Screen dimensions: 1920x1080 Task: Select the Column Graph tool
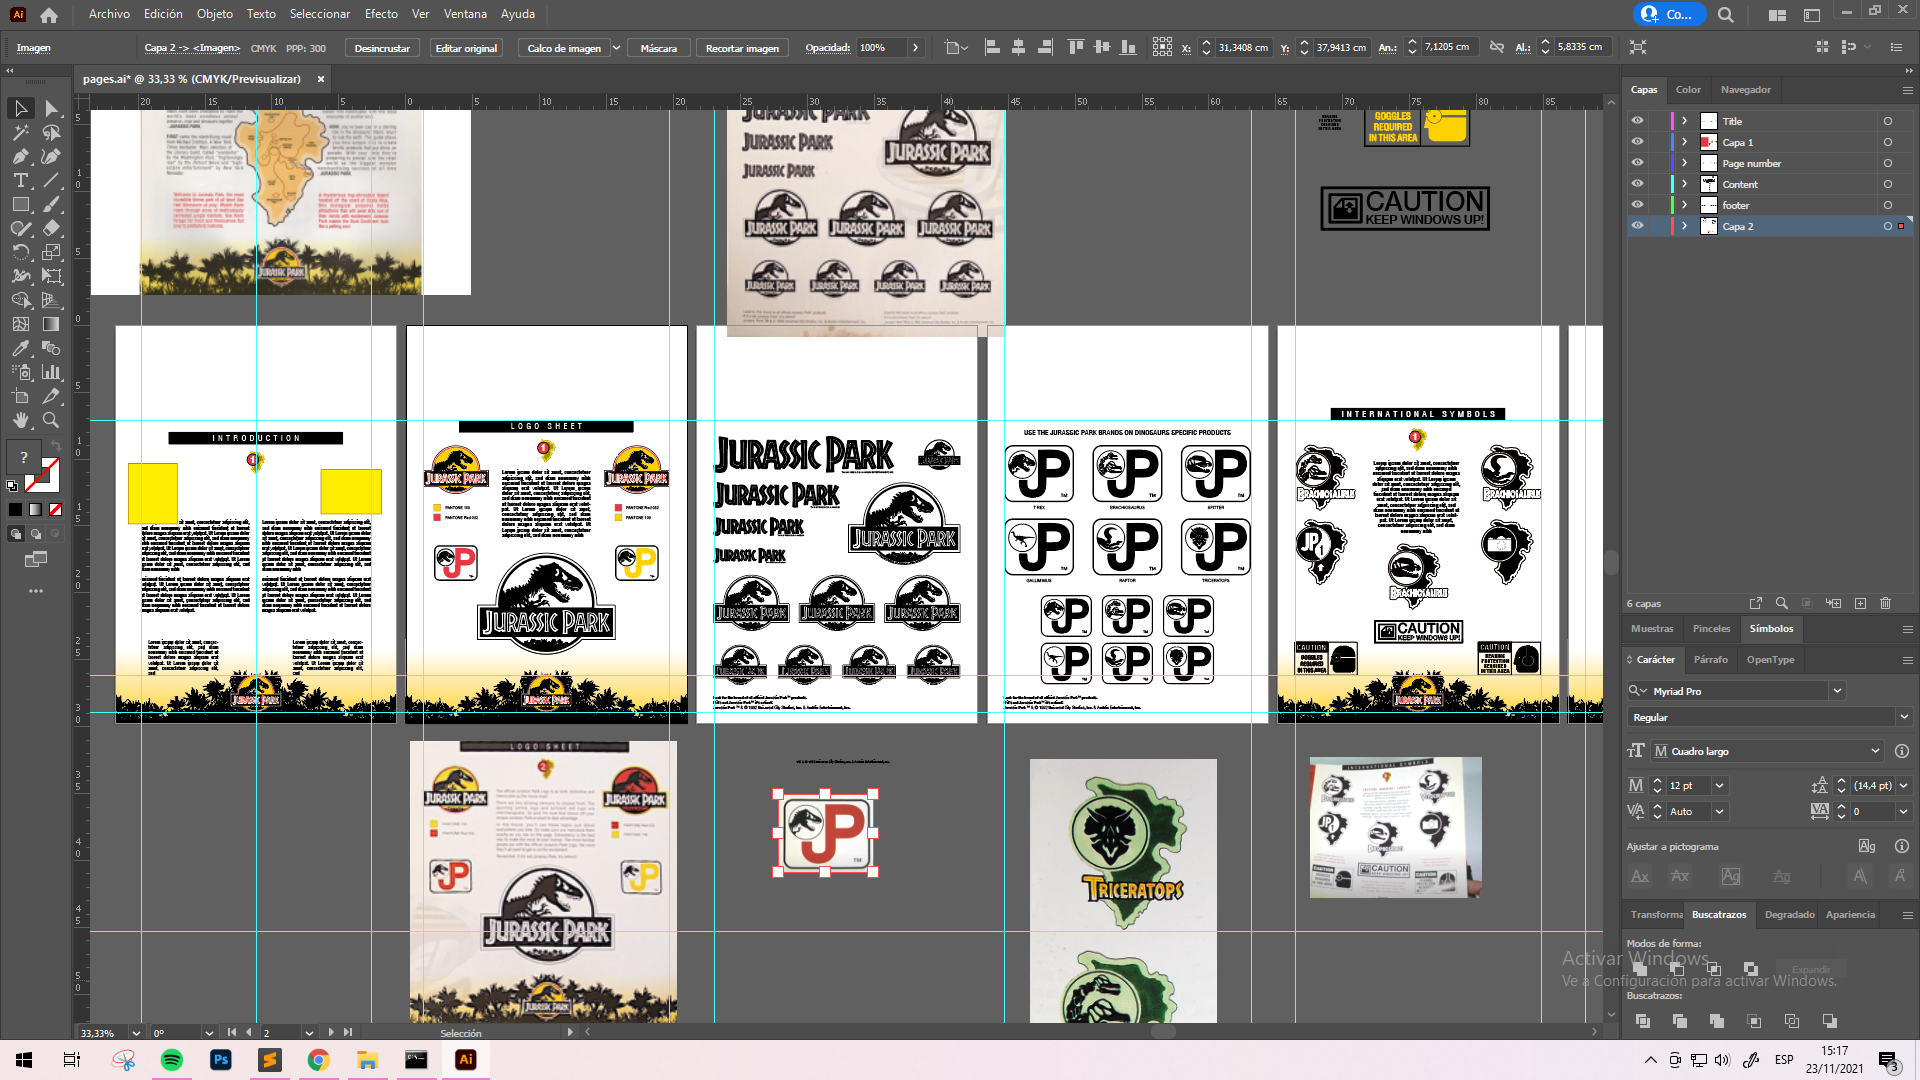(51, 372)
